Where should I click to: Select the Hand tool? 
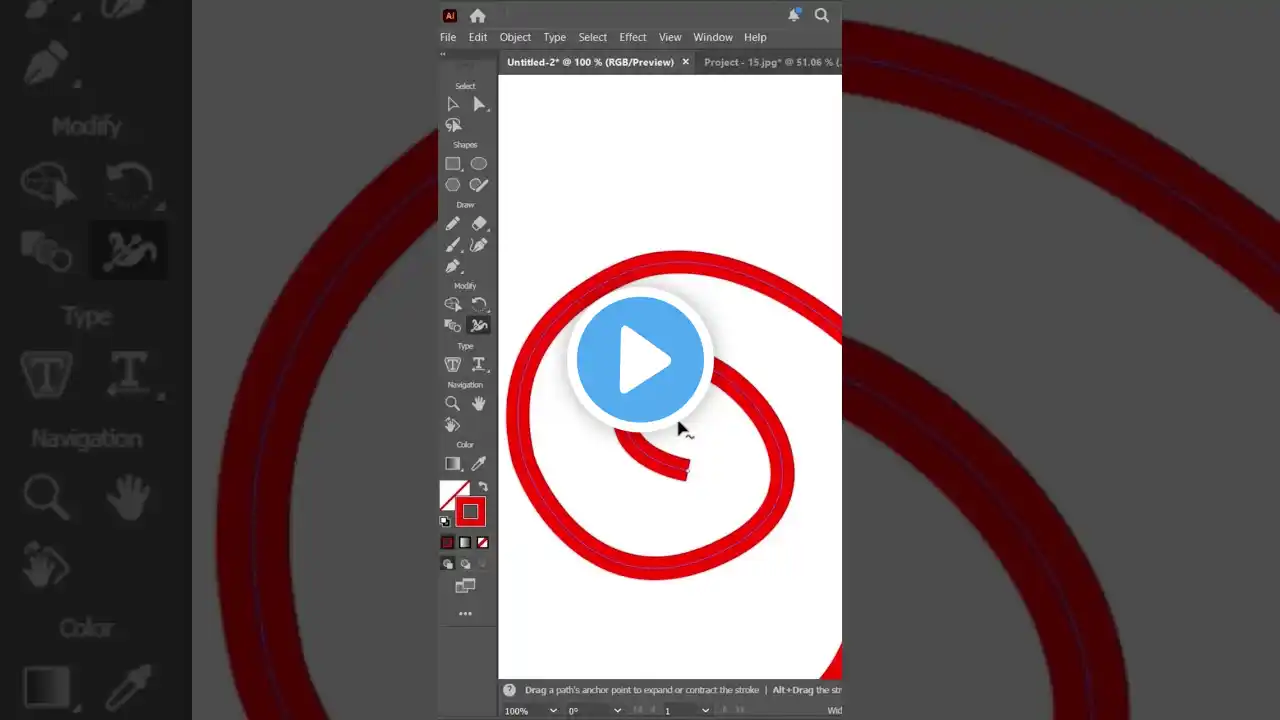[479, 403]
